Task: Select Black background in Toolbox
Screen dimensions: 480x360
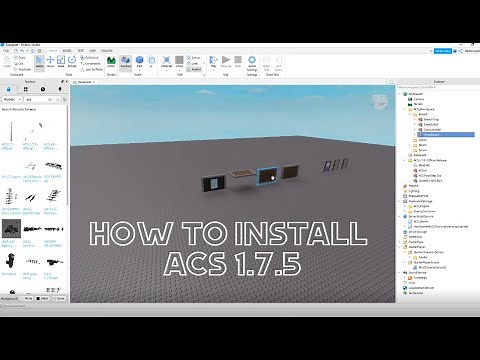Action: click(x=42, y=298)
